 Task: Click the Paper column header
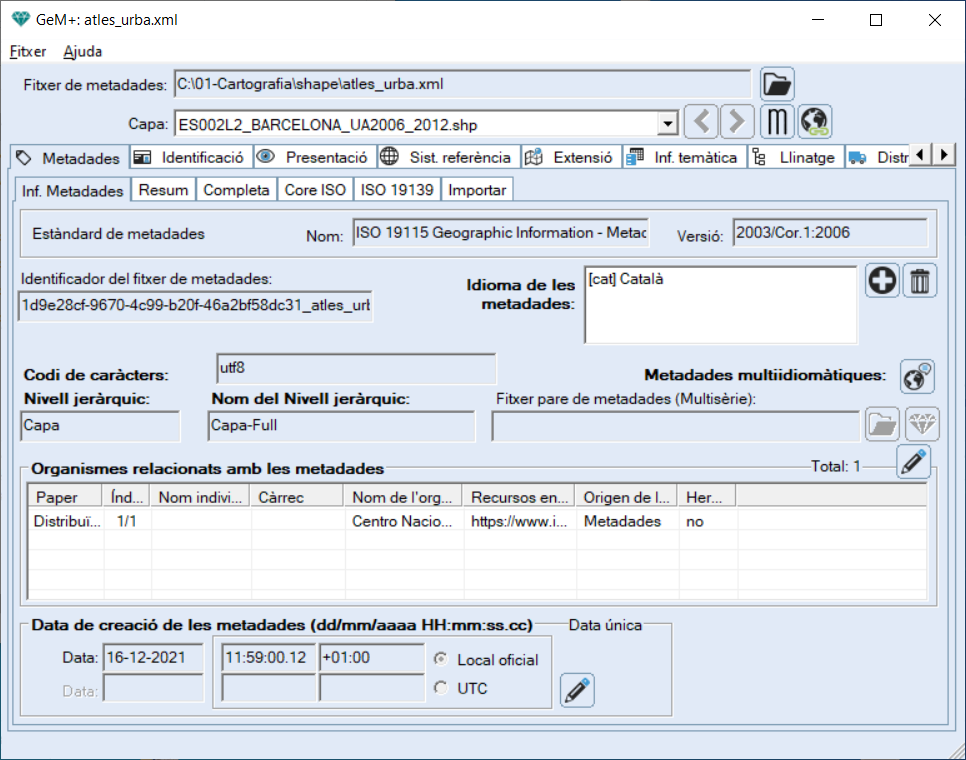(x=65, y=496)
